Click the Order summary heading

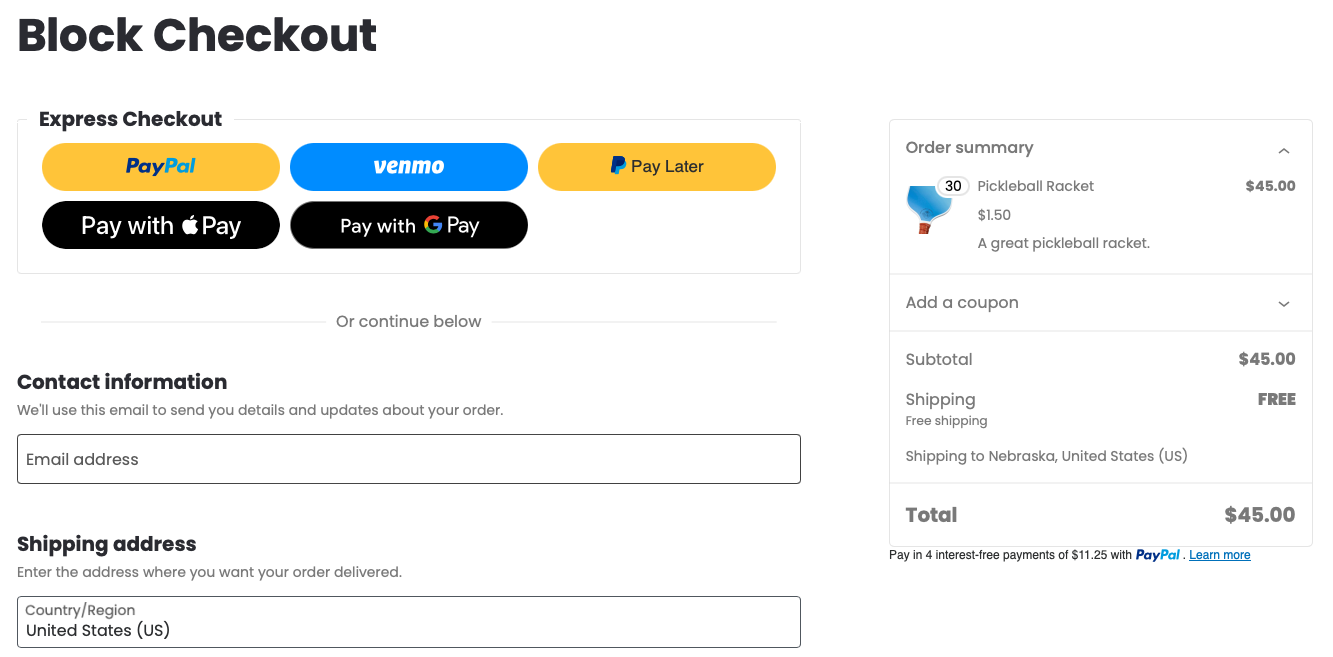(x=968, y=148)
